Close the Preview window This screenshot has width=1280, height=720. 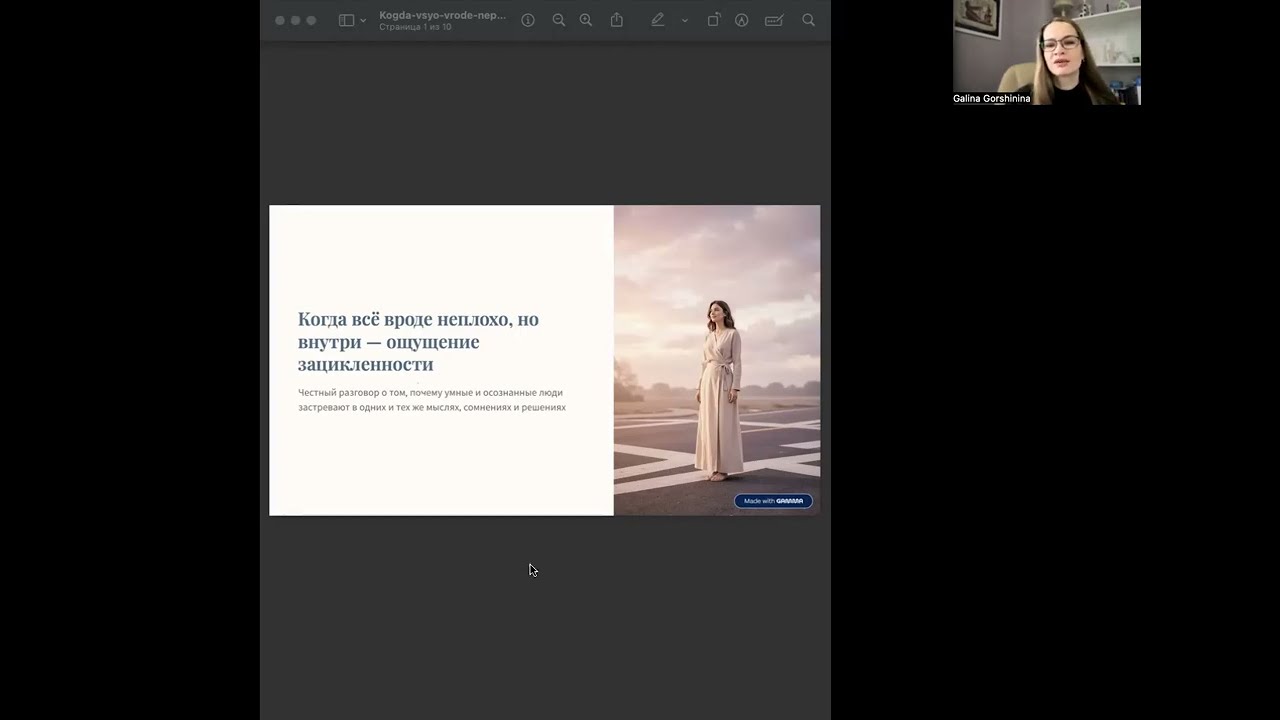click(280, 20)
